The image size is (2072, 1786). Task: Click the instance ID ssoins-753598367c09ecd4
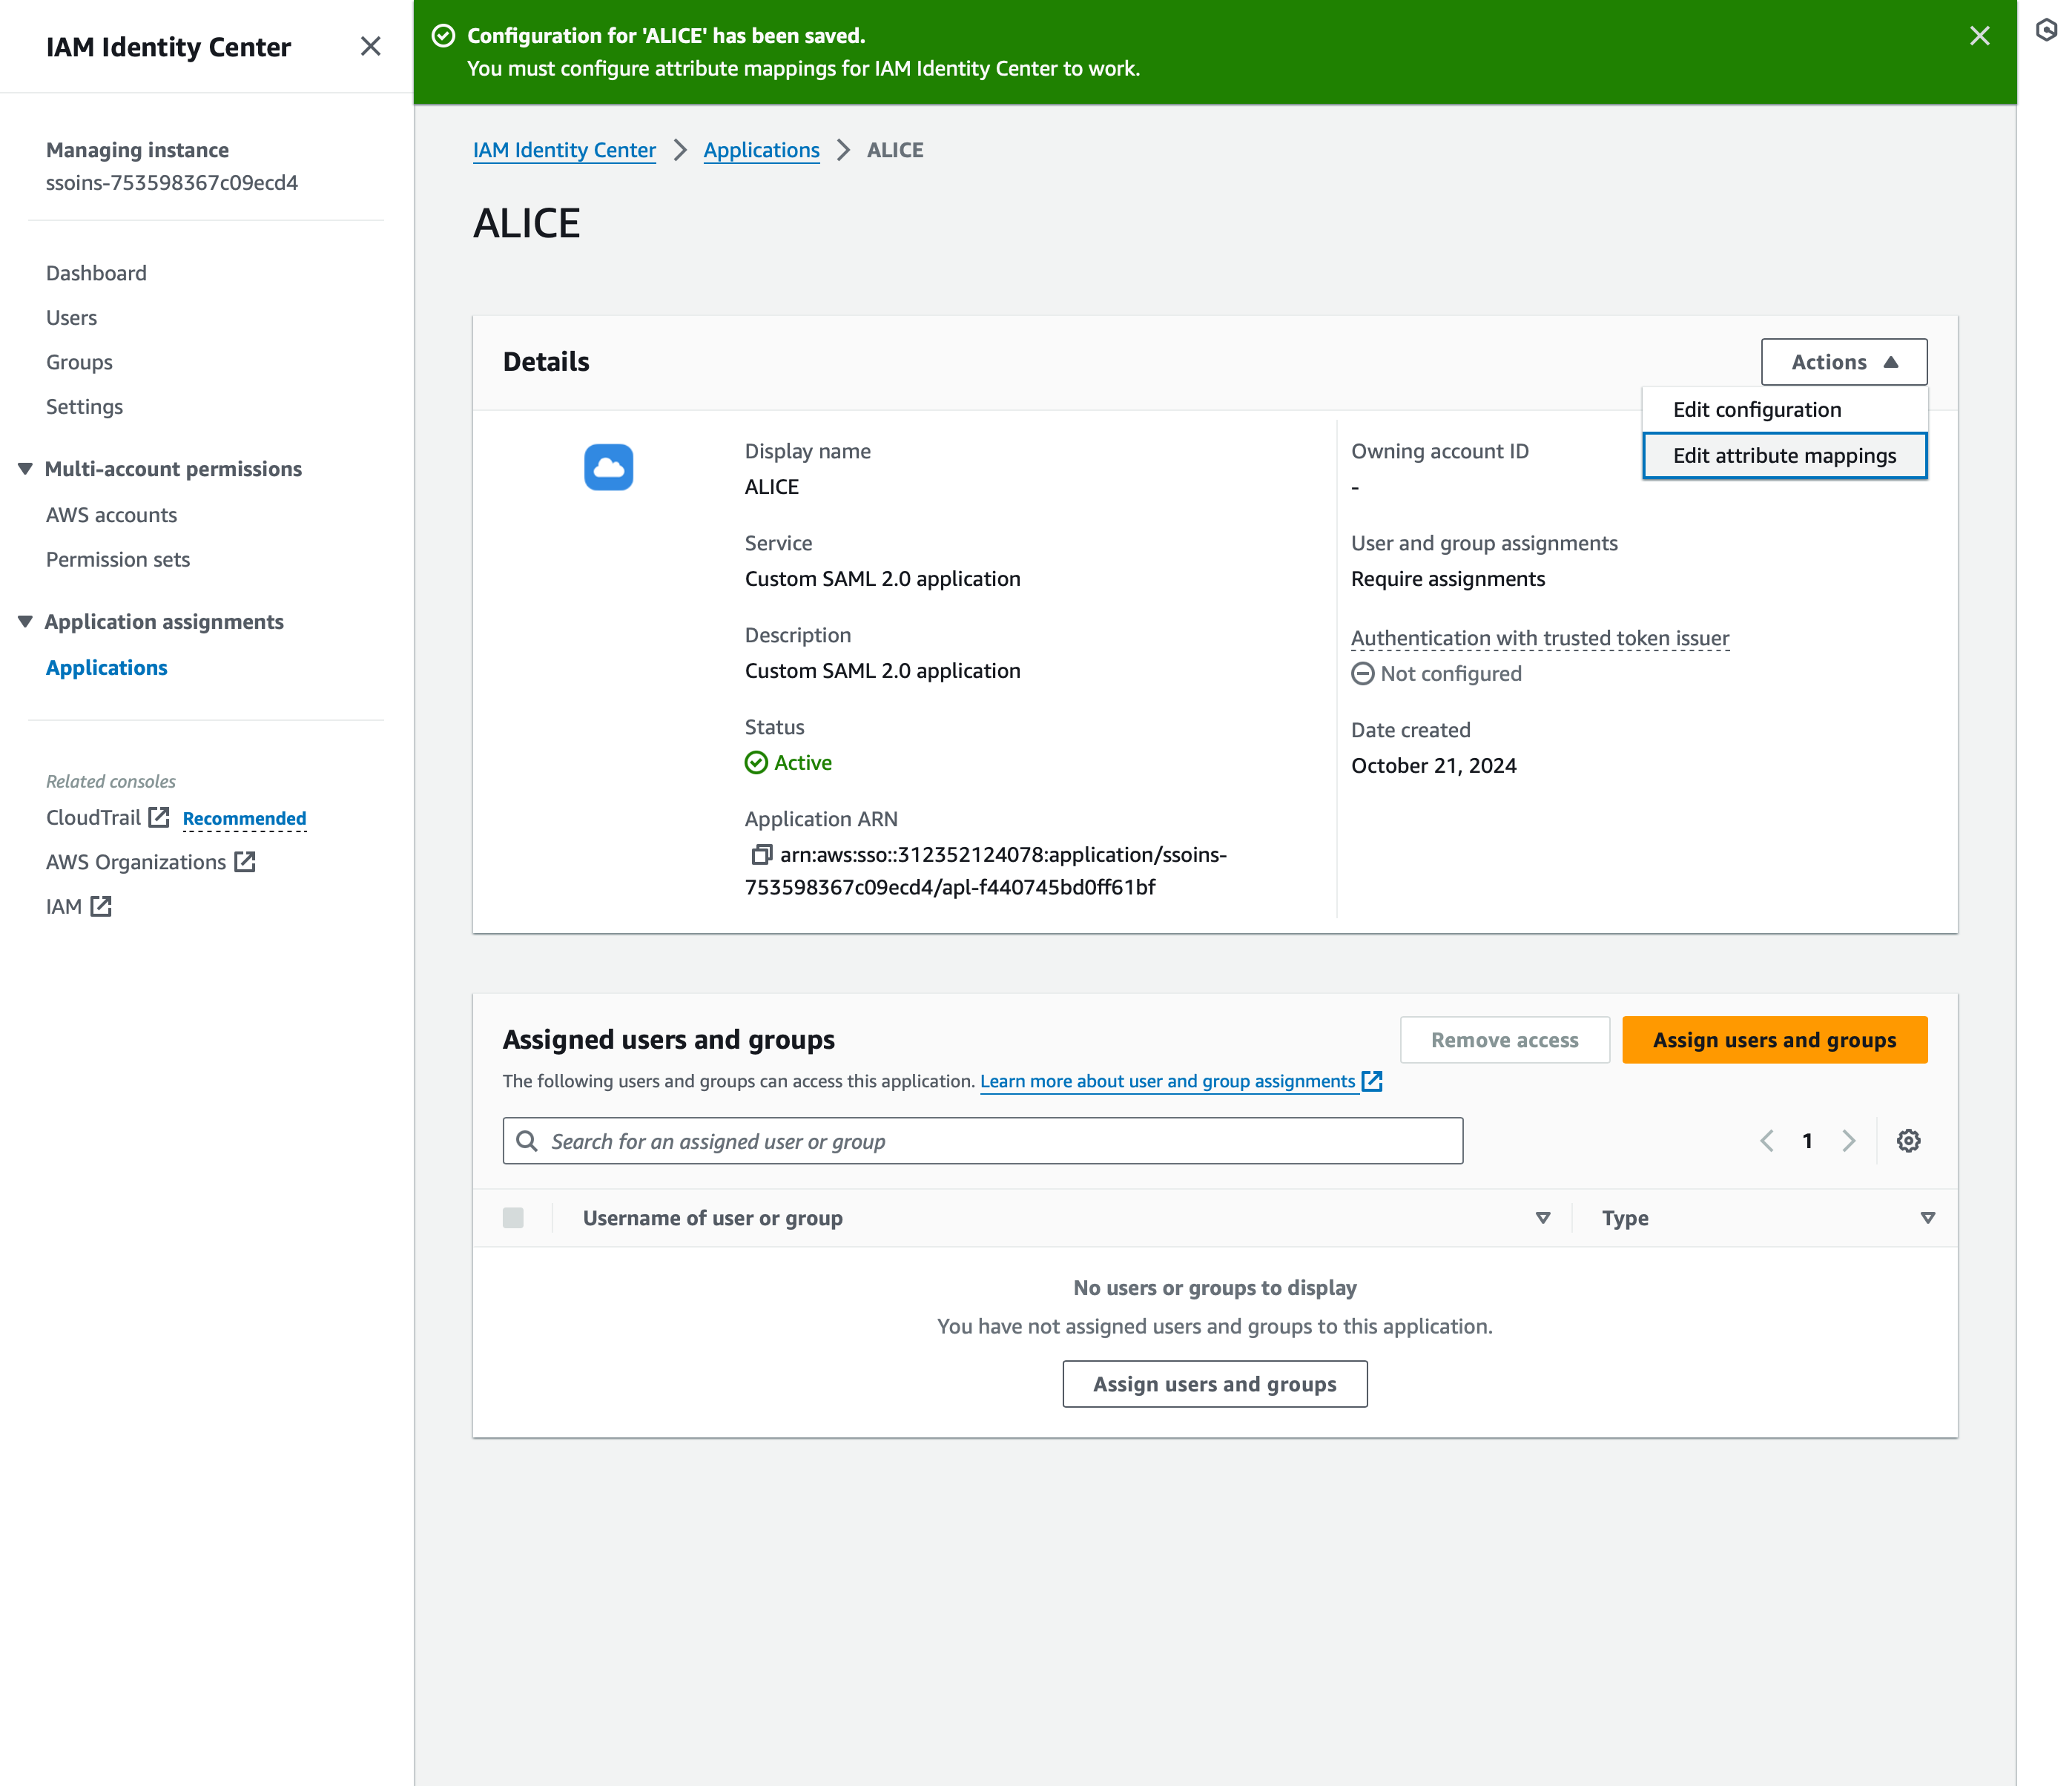(x=172, y=182)
